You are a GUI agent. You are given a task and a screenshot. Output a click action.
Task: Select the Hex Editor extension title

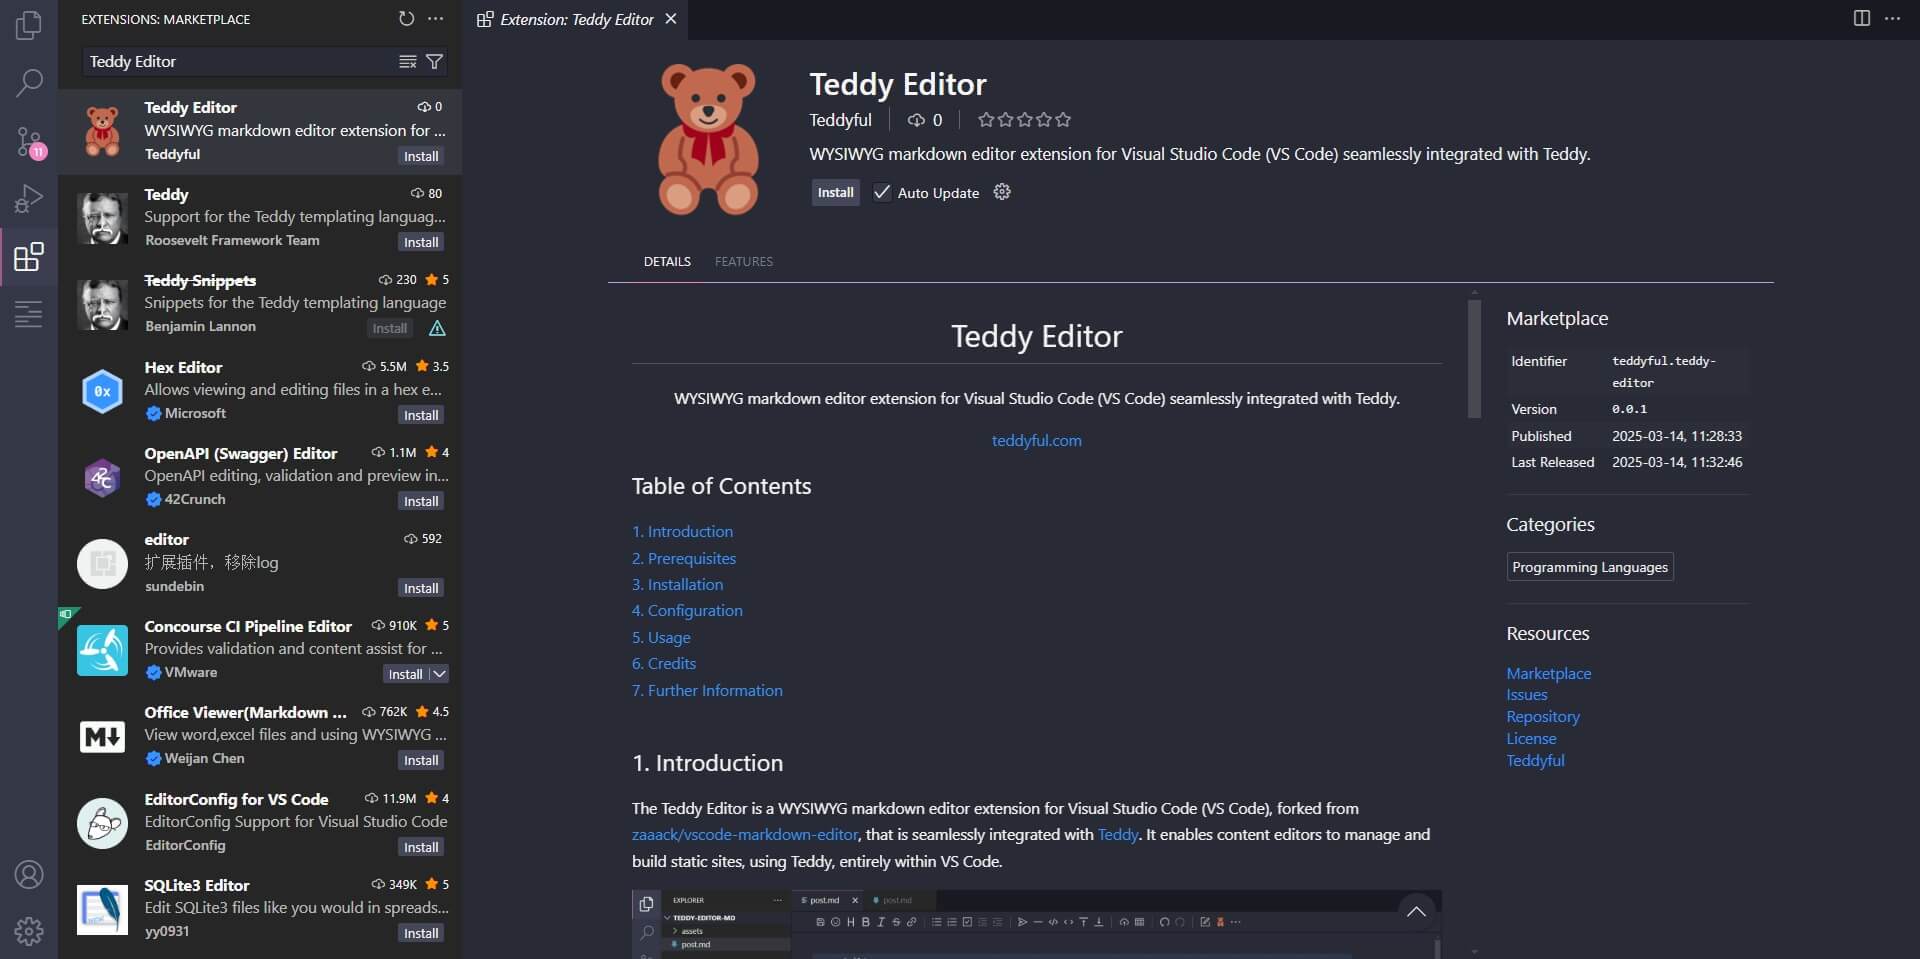point(183,367)
